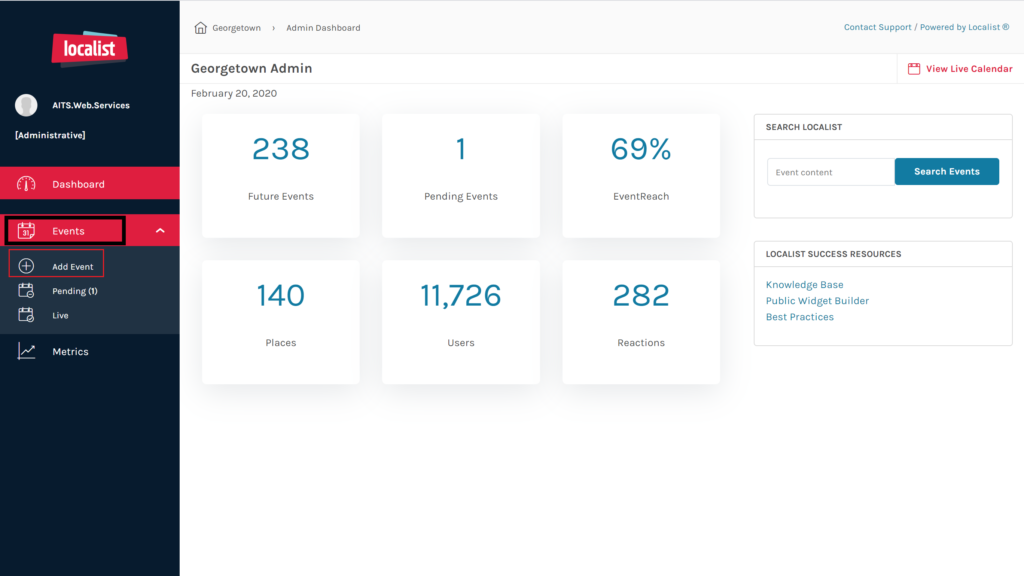Image resolution: width=1024 pixels, height=576 pixels.
Task: Click the Best Practices link
Action: (799, 317)
